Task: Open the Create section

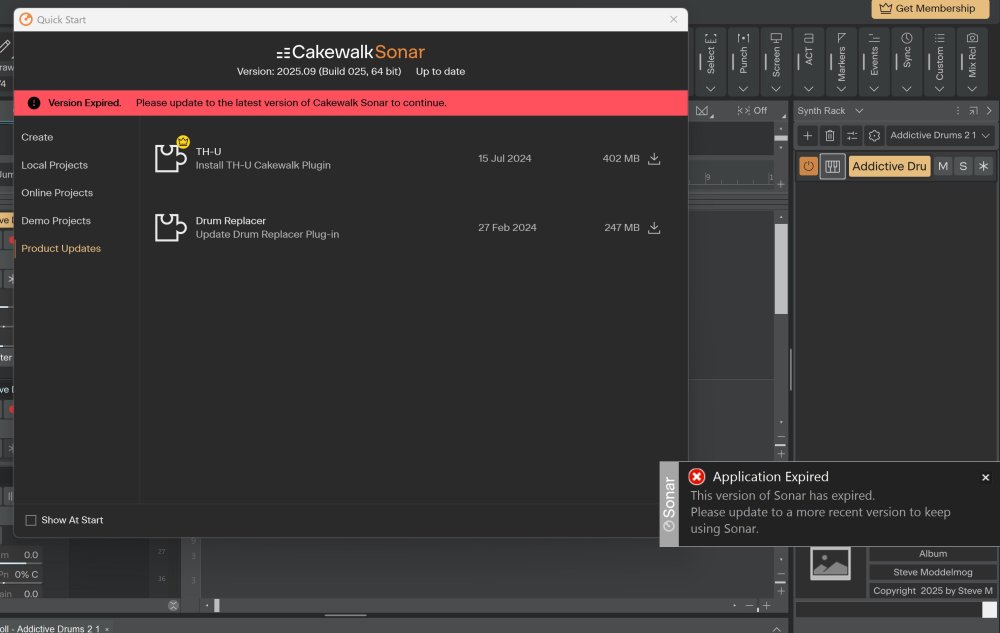Action: click(x=37, y=137)
